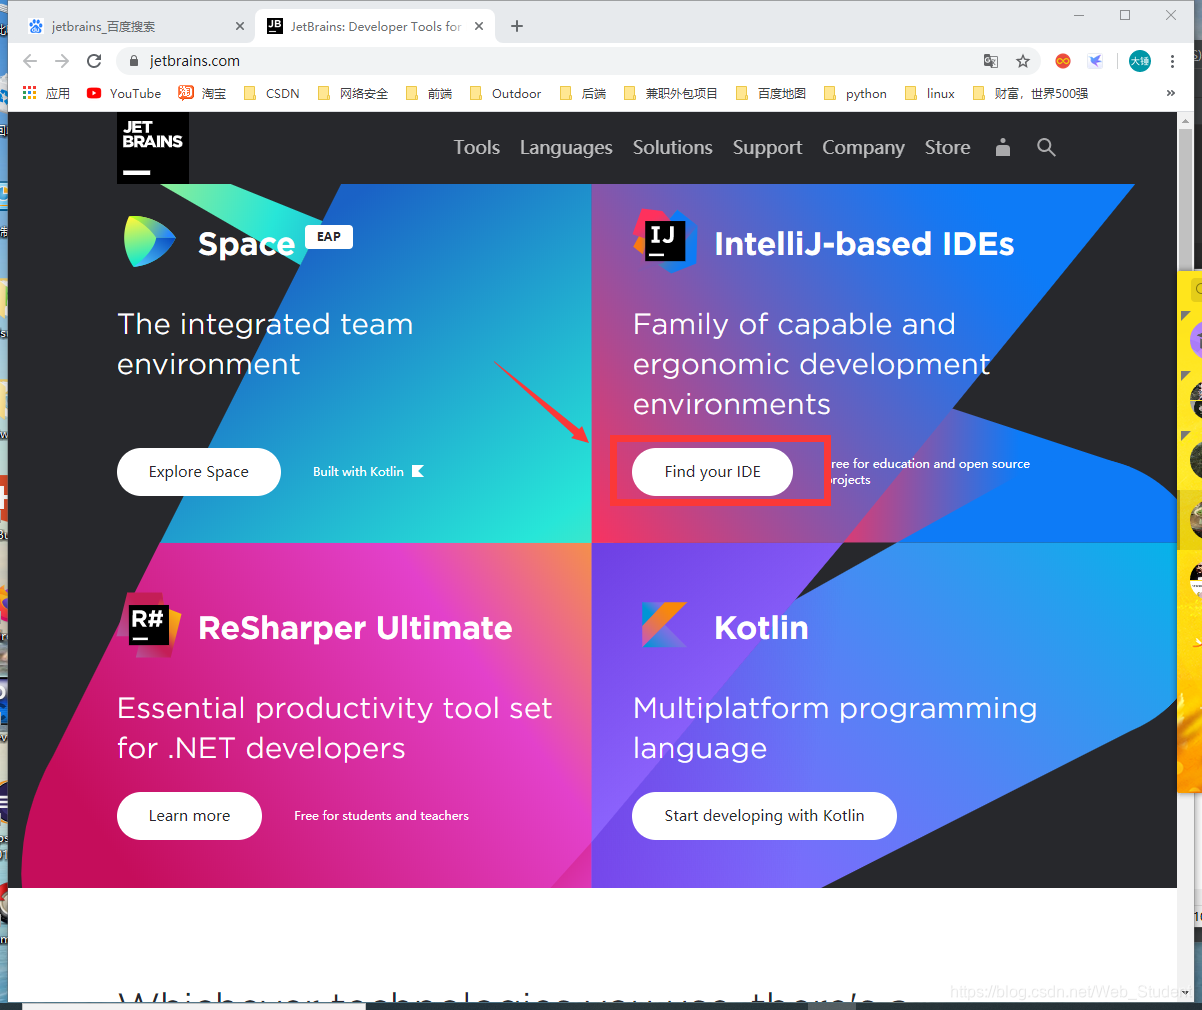The height and width of the screenshot is (1010, 1202).
Task: Open site search magnifier icon
Action: tap(1046, 148)
